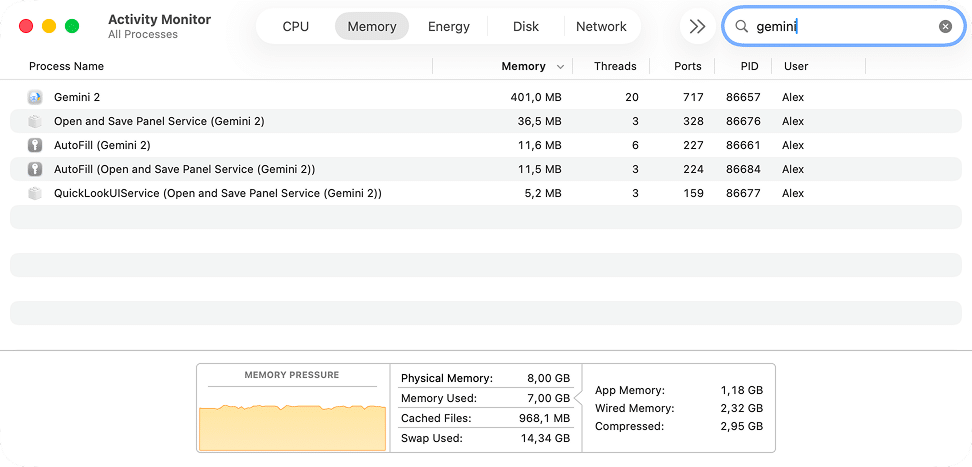Click the Swap Used 14,34 GB entry
This screenshot has width=972, height=467.
(485, 438)
